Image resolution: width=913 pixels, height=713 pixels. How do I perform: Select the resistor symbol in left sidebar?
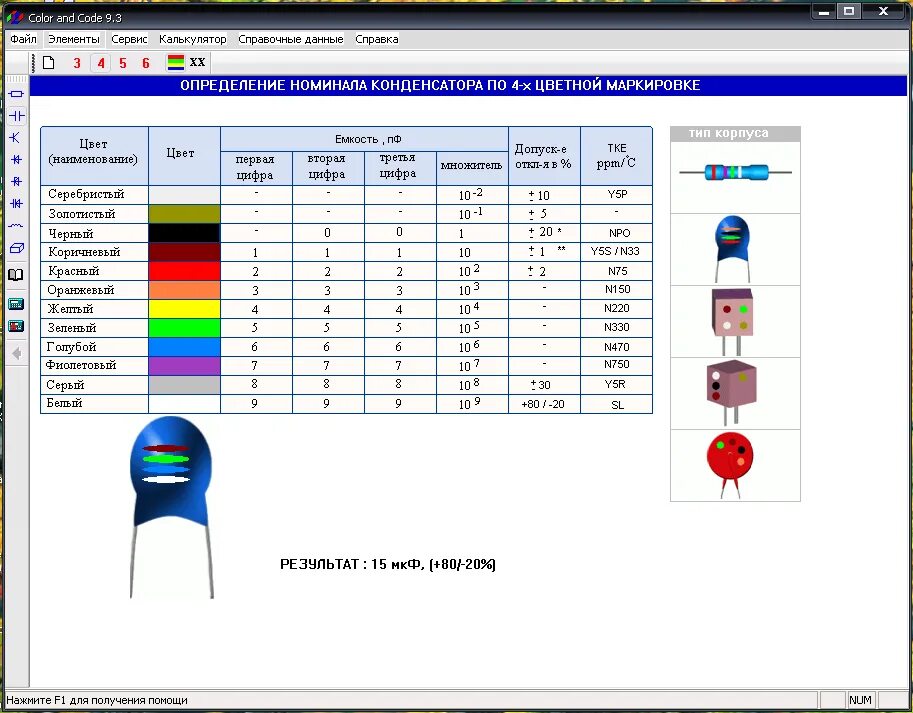pos(16,94)
